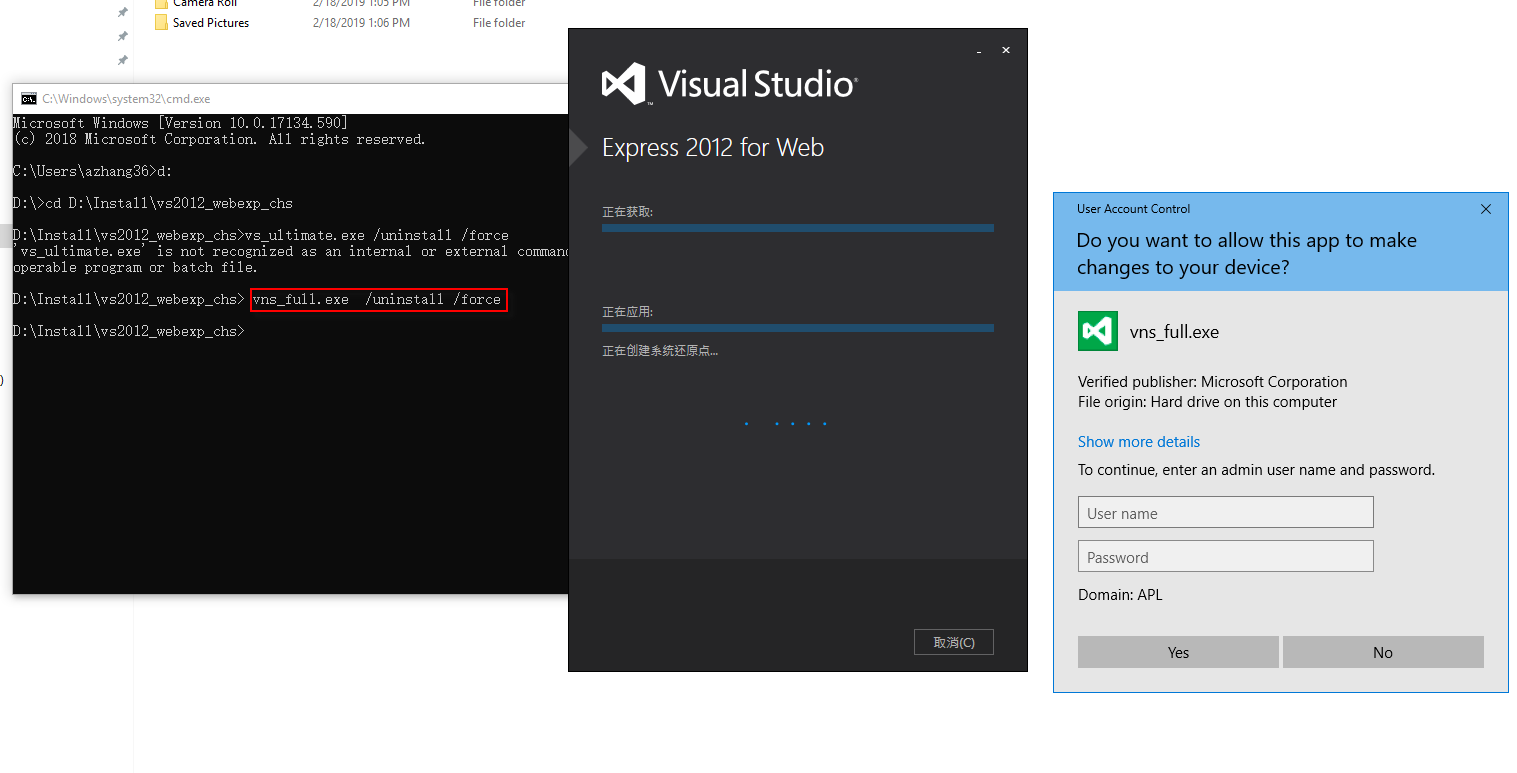
Task: Select the Password input field
Action: [1225, 556]
